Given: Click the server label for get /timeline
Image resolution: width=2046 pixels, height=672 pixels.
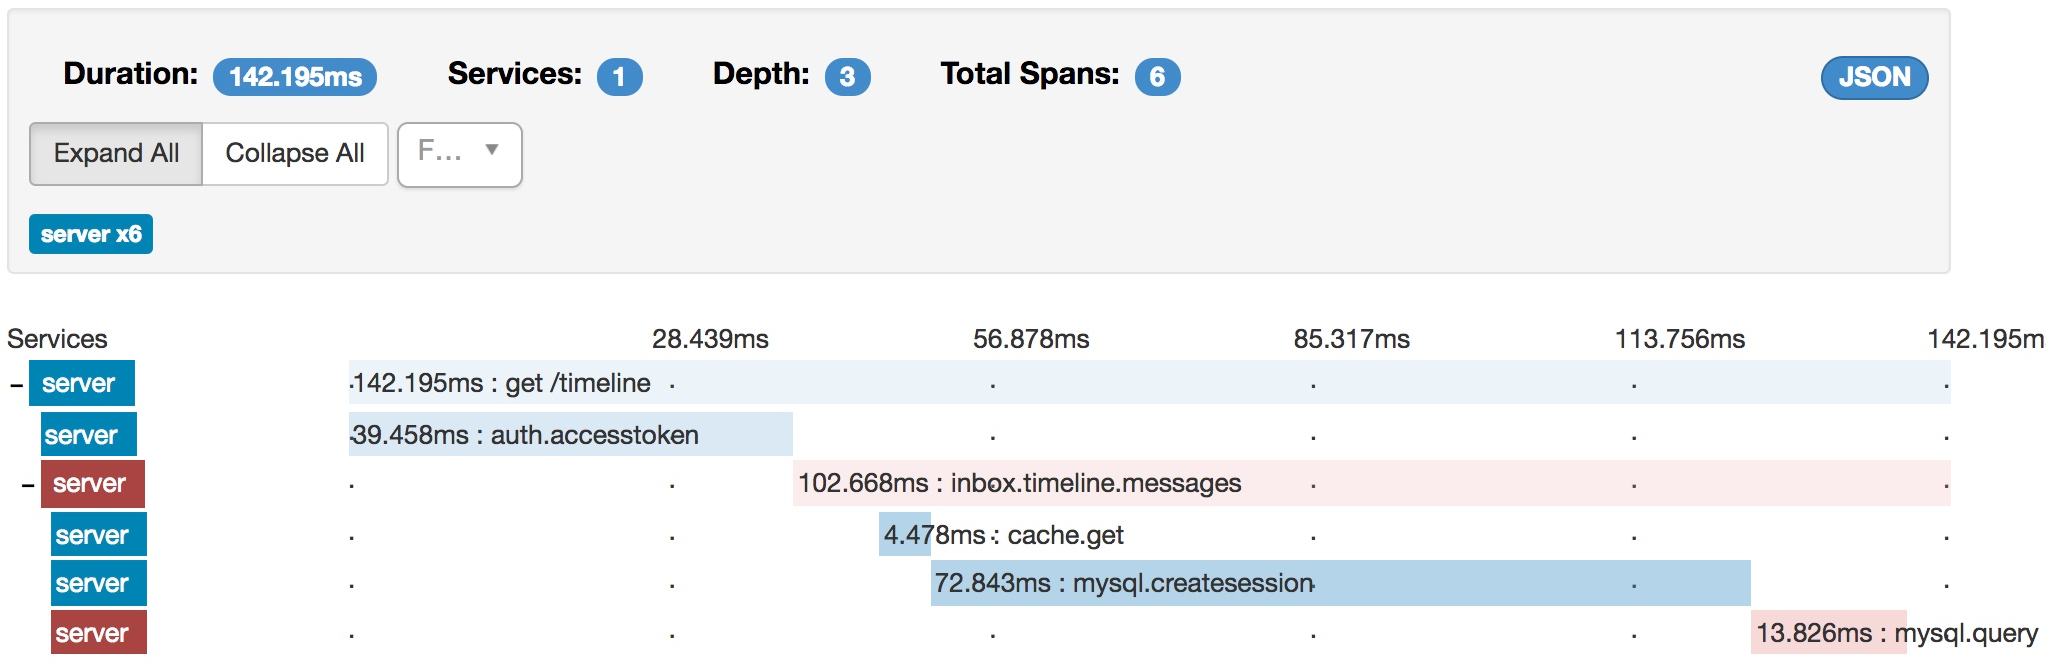Looking at the screenshot, I should point(82,383).
